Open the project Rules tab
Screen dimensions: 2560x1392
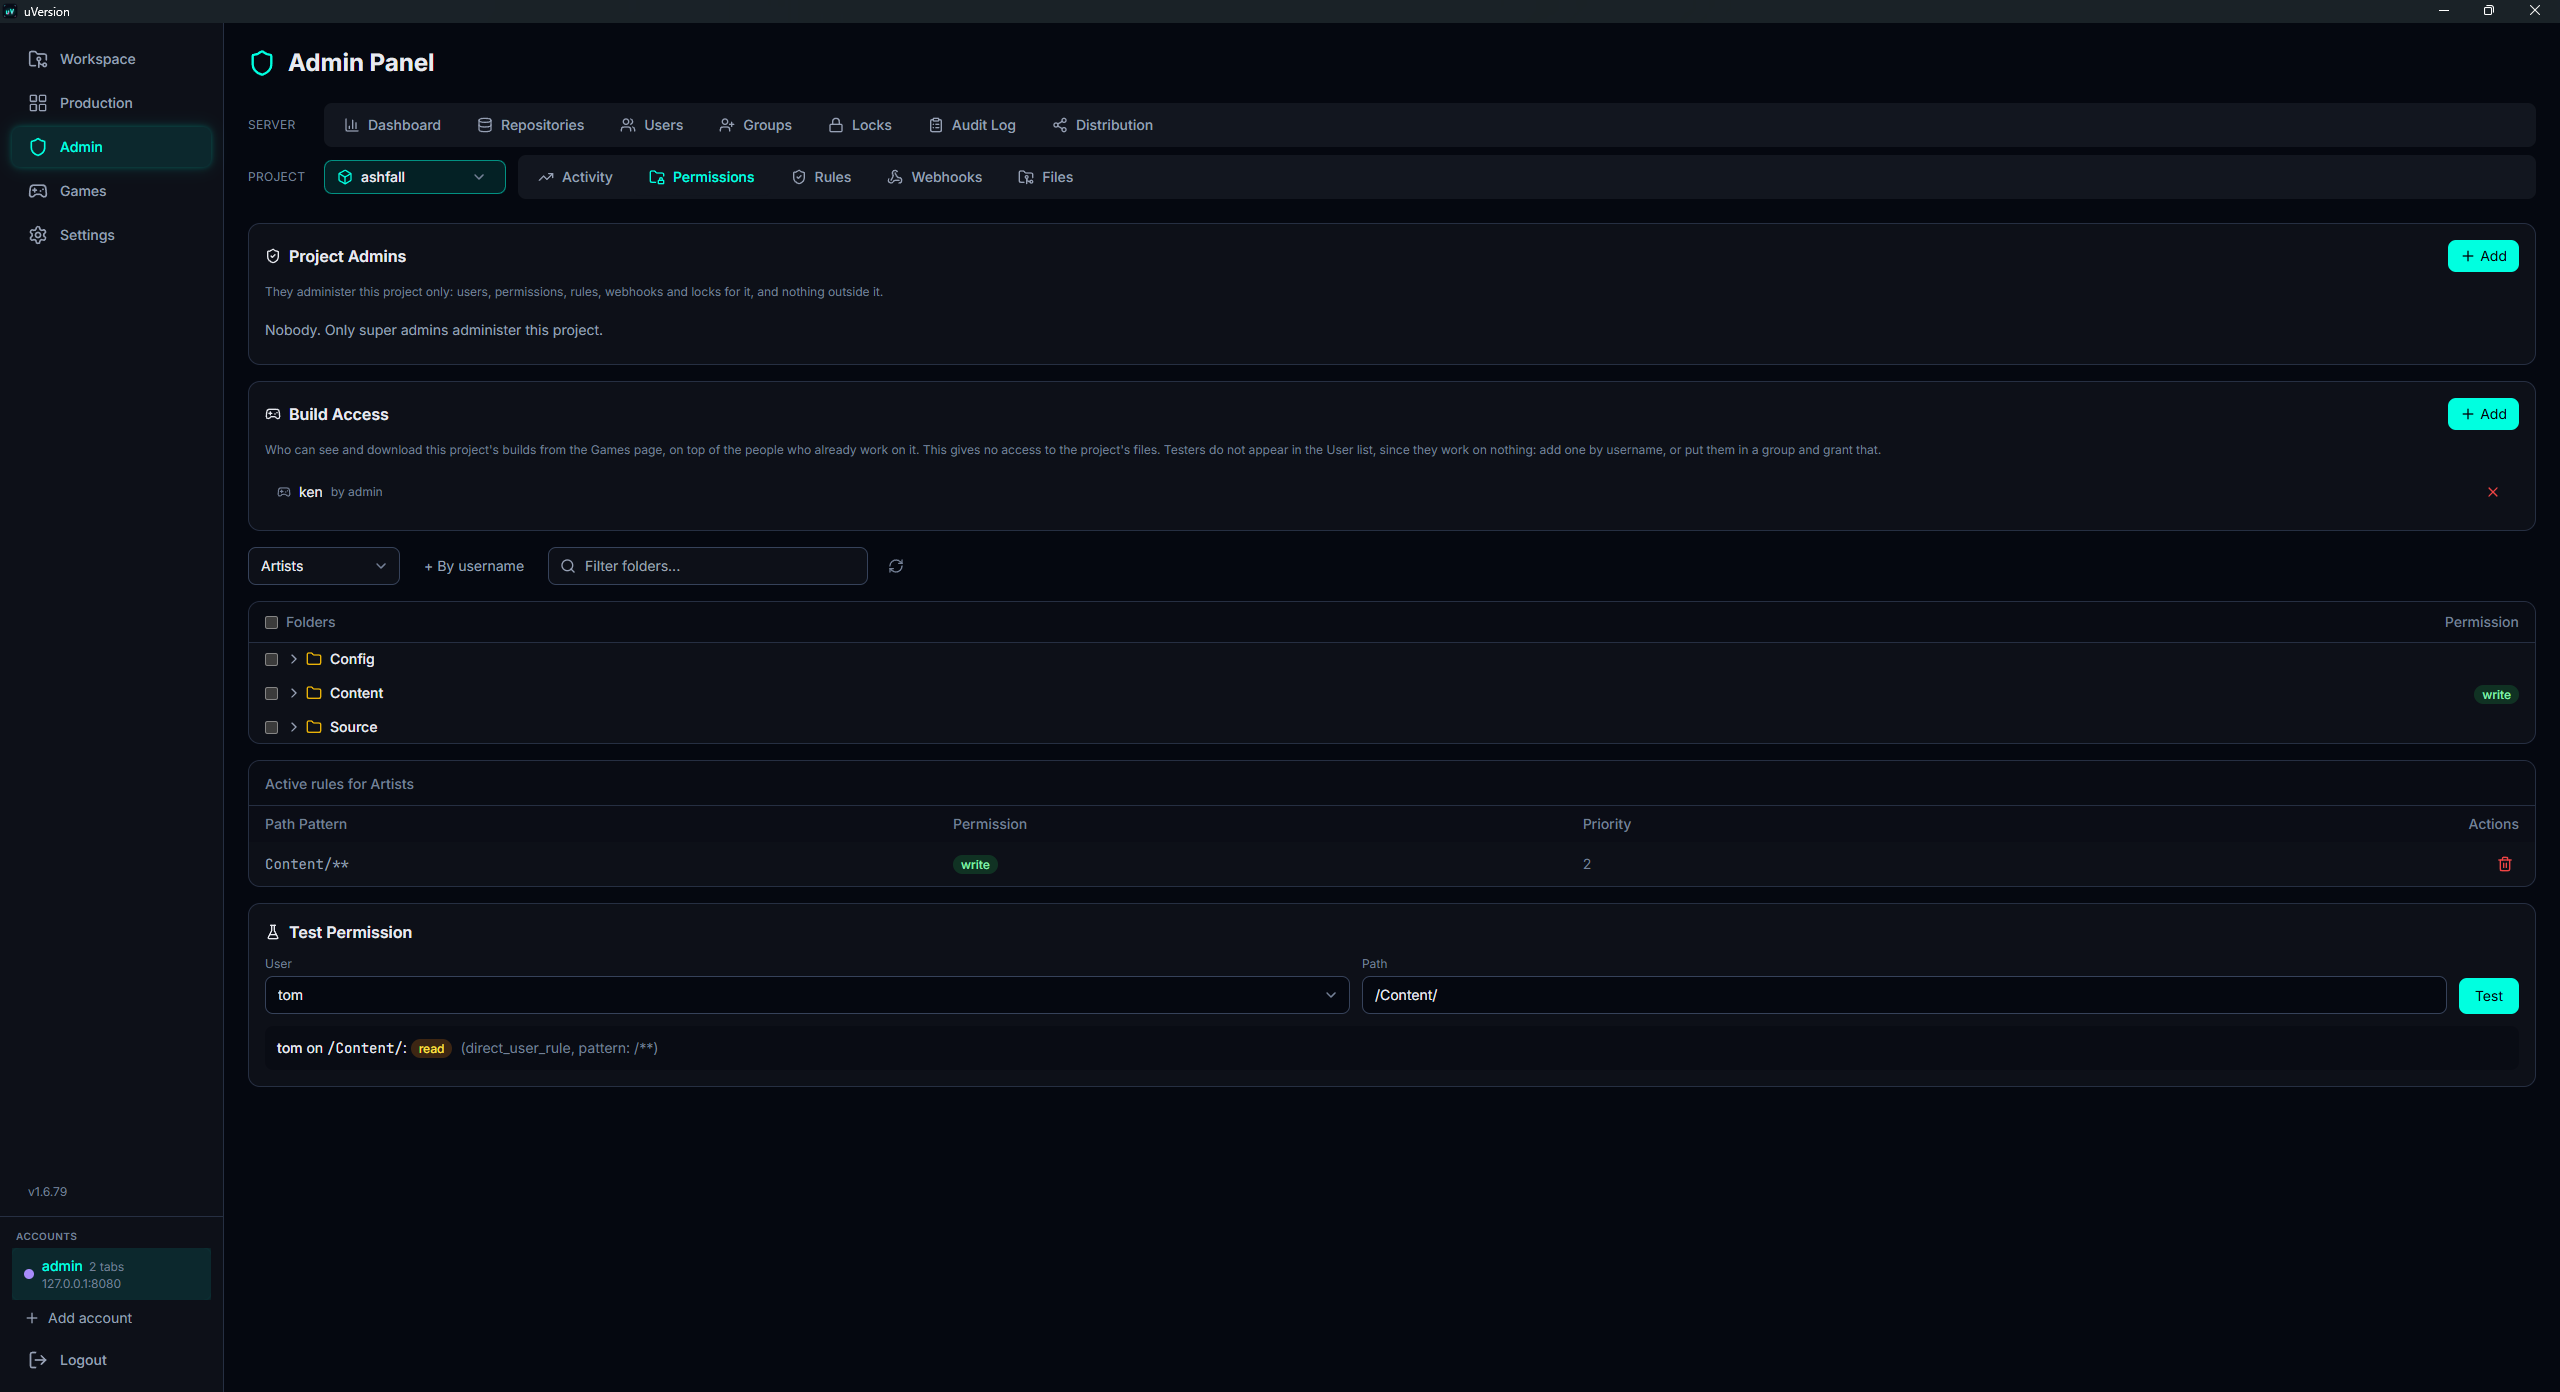(x=821, y=177)
